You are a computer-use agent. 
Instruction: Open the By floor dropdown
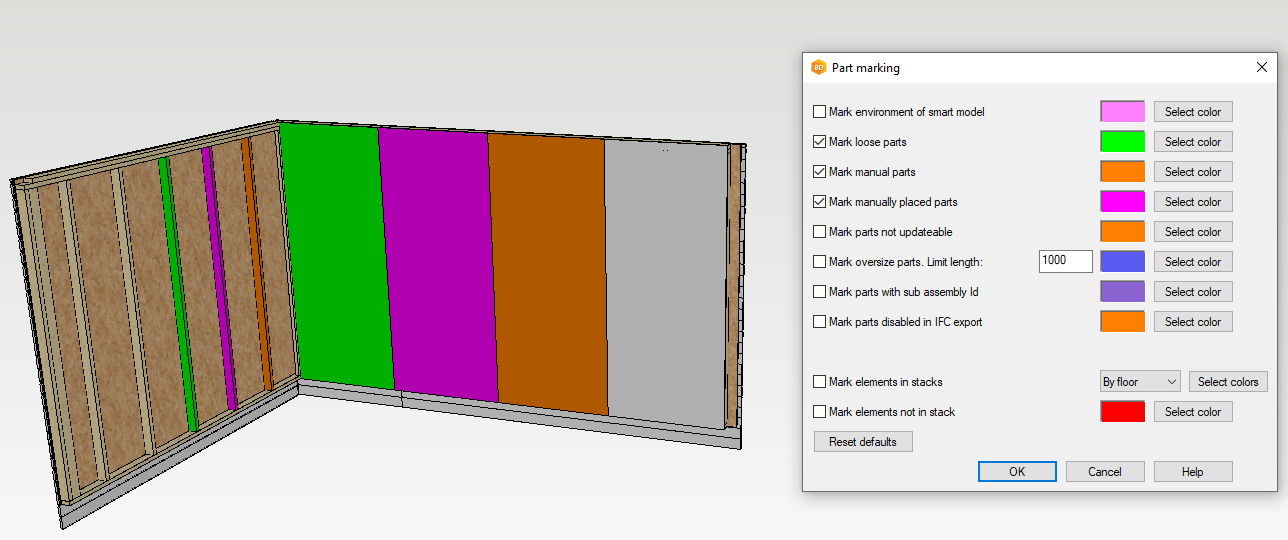(x=1139, y=382)
